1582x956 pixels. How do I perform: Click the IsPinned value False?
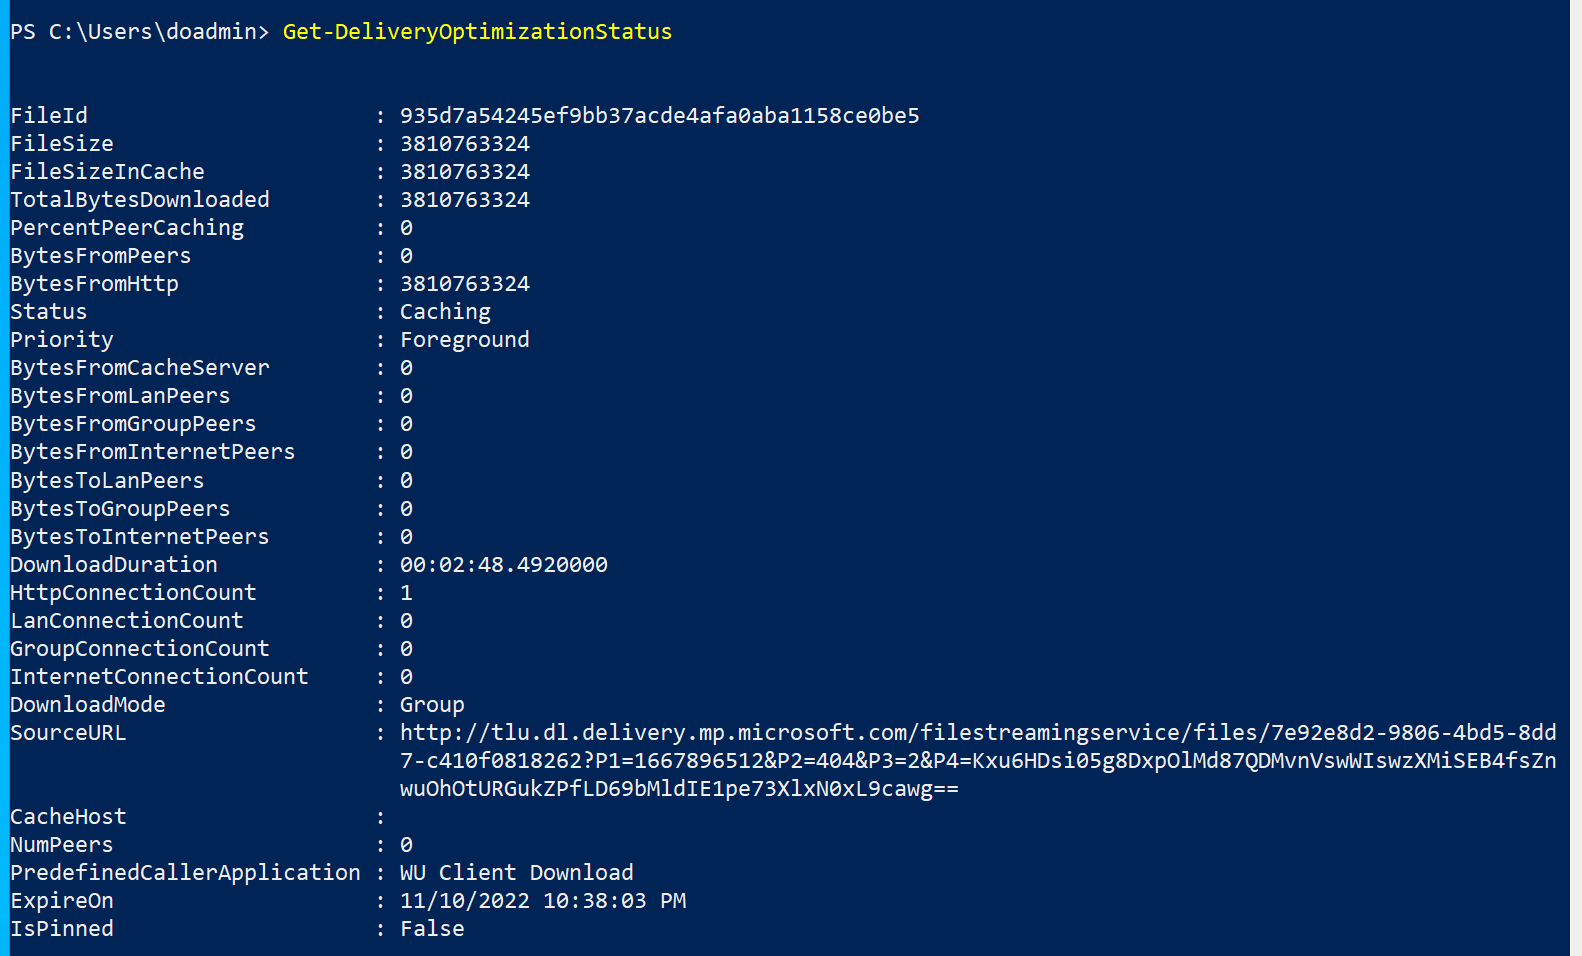tap(432, 929)
